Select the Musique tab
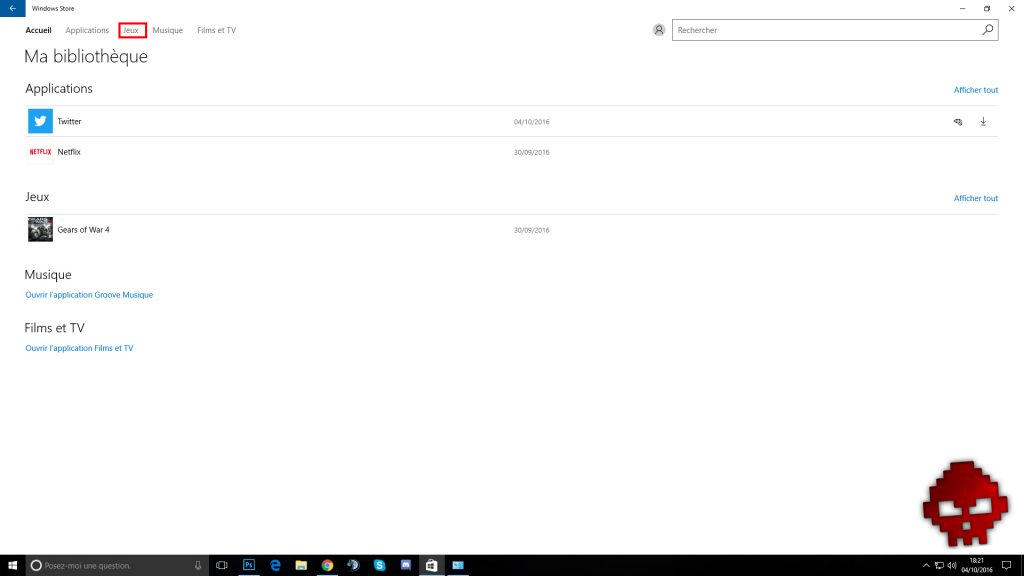Screen dimensions: 1024x576 (168, 30)
